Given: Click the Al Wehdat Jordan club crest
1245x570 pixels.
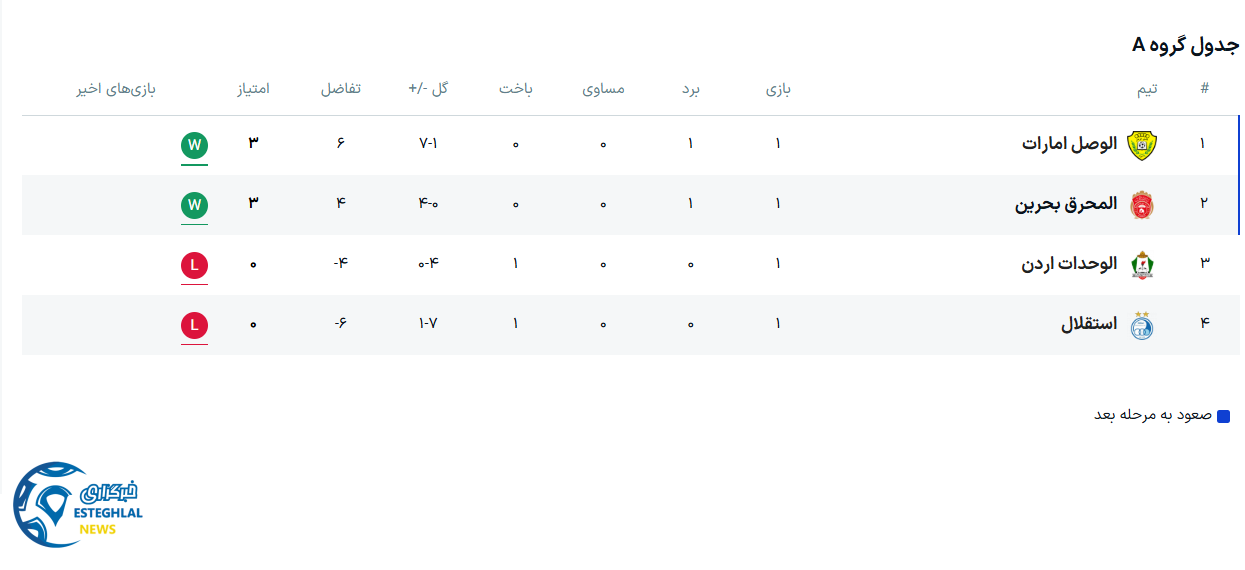Looking at the screenshot, I should (x=1140, y=265).
